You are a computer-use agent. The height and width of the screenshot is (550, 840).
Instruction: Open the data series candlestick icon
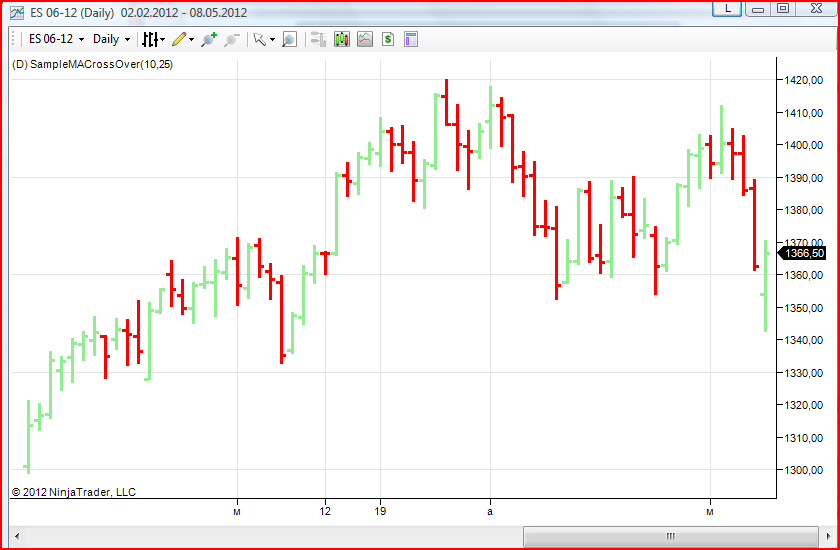click(342, 39)
